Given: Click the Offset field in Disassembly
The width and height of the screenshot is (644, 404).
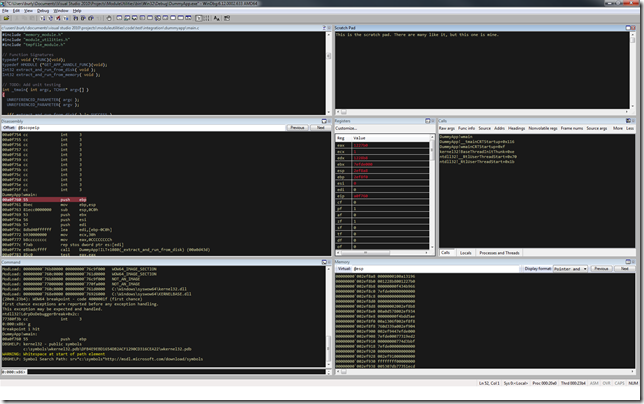Looking at the screenshot, I should tap(151, 128).
